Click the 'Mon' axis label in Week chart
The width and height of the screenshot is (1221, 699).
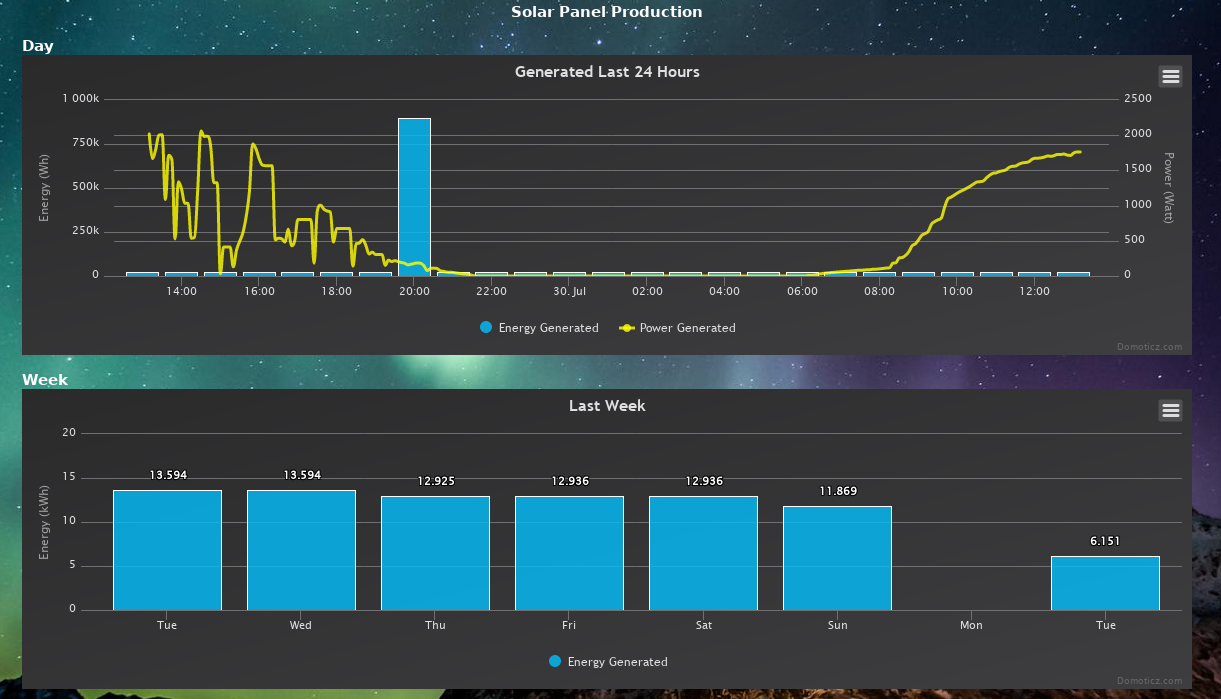point(971,625)
